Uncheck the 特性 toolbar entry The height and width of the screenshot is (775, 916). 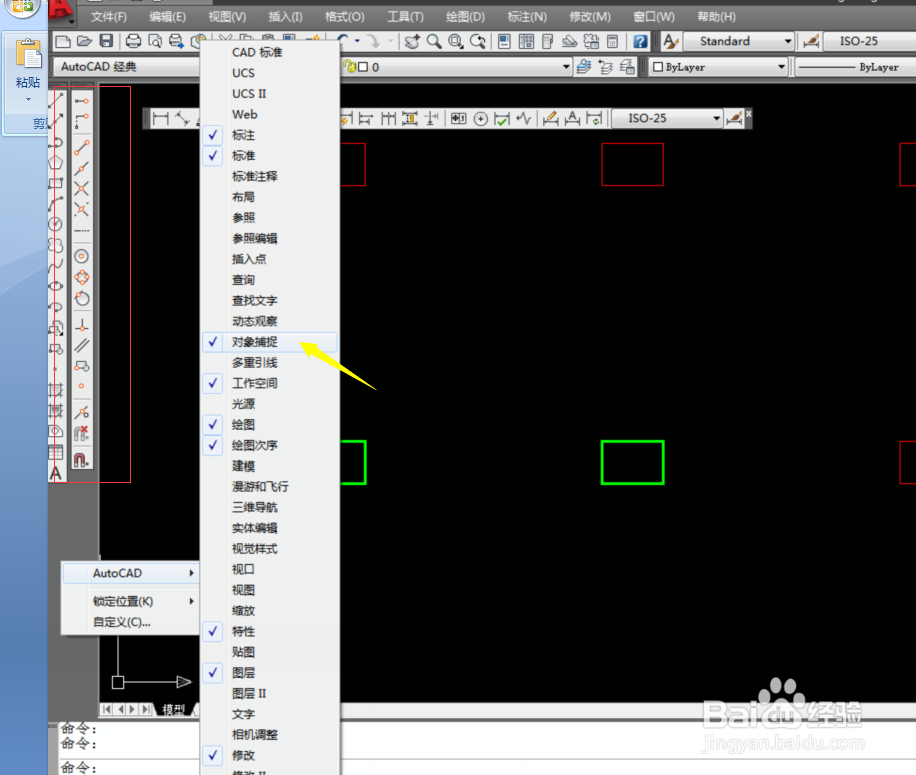coord(269,631)
